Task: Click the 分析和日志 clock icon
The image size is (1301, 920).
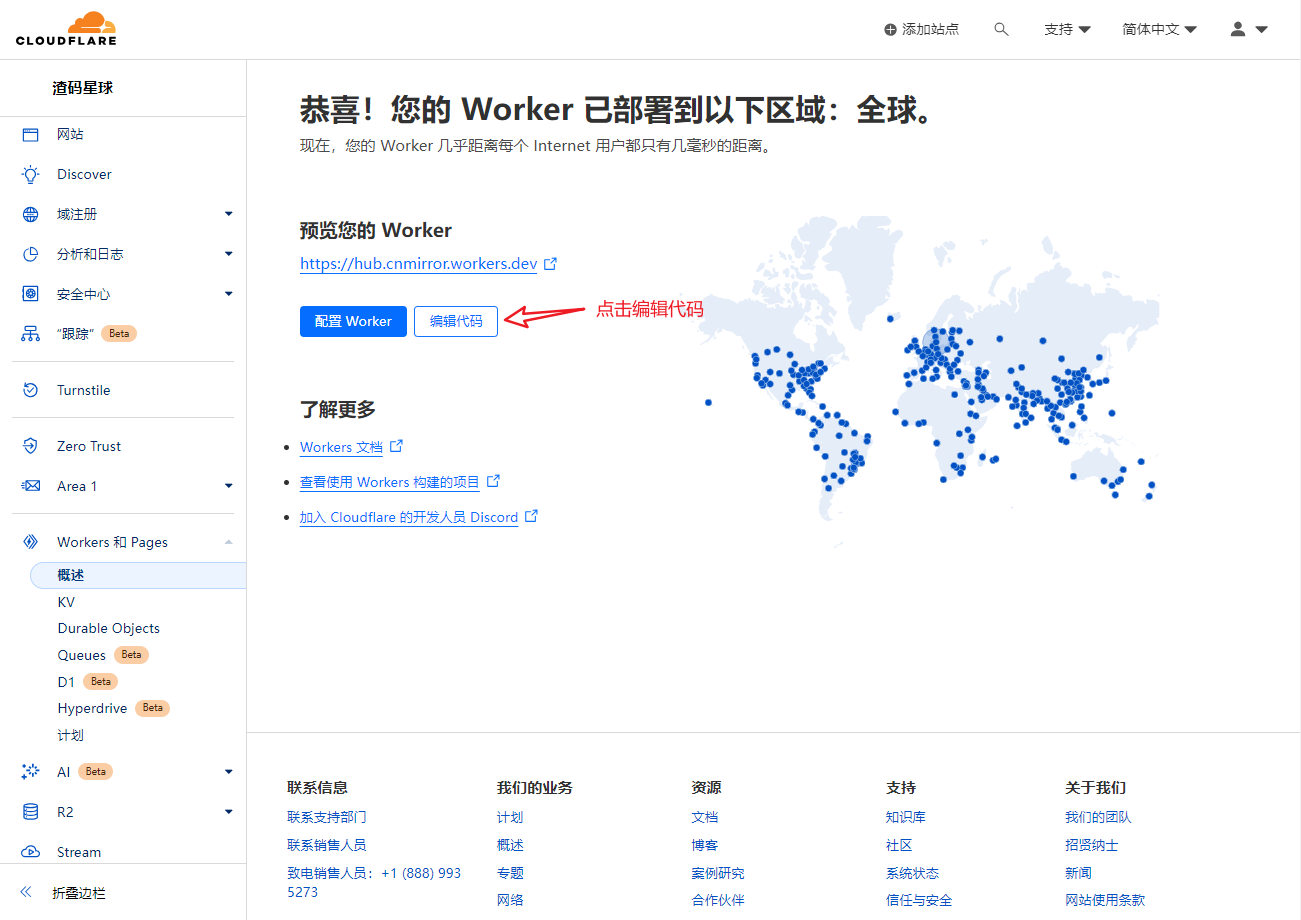Action: pyautogui.click(x=31, y=254)
